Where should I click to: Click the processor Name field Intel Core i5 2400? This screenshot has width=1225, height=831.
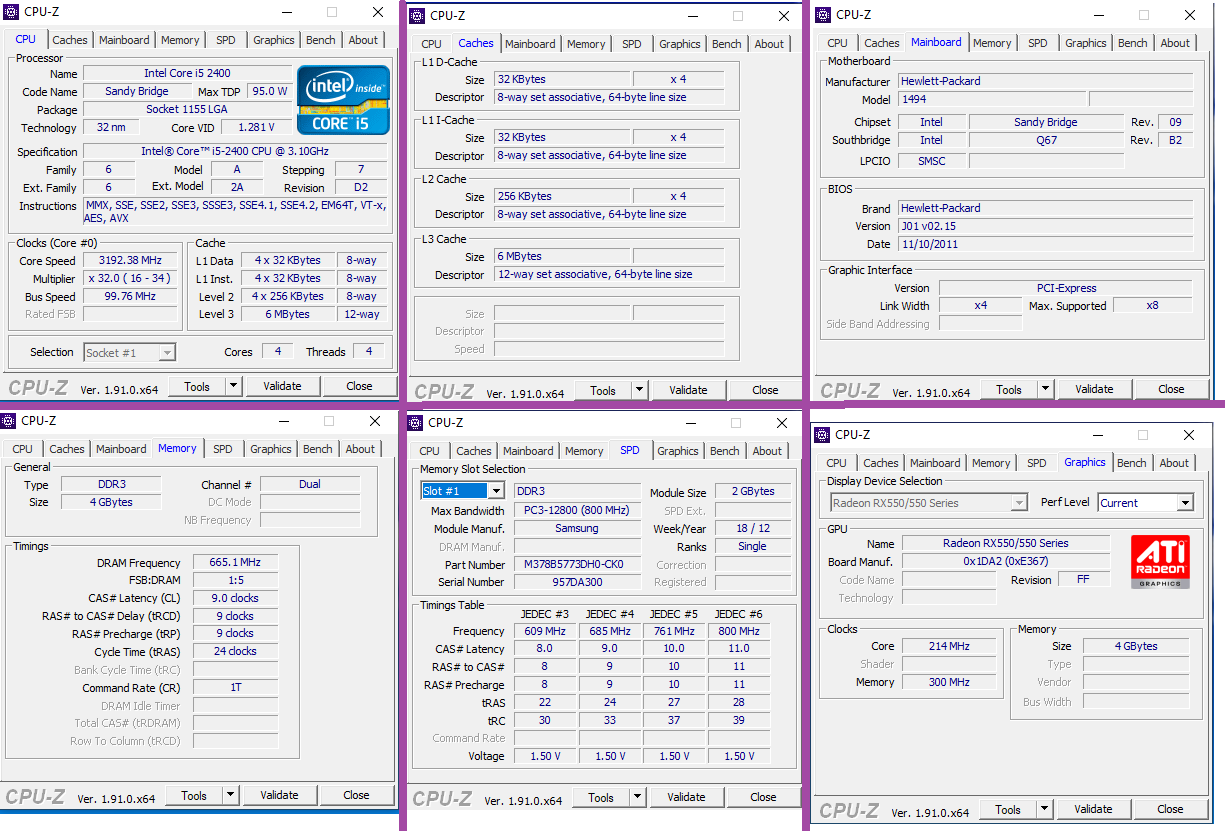click(188, 74)
